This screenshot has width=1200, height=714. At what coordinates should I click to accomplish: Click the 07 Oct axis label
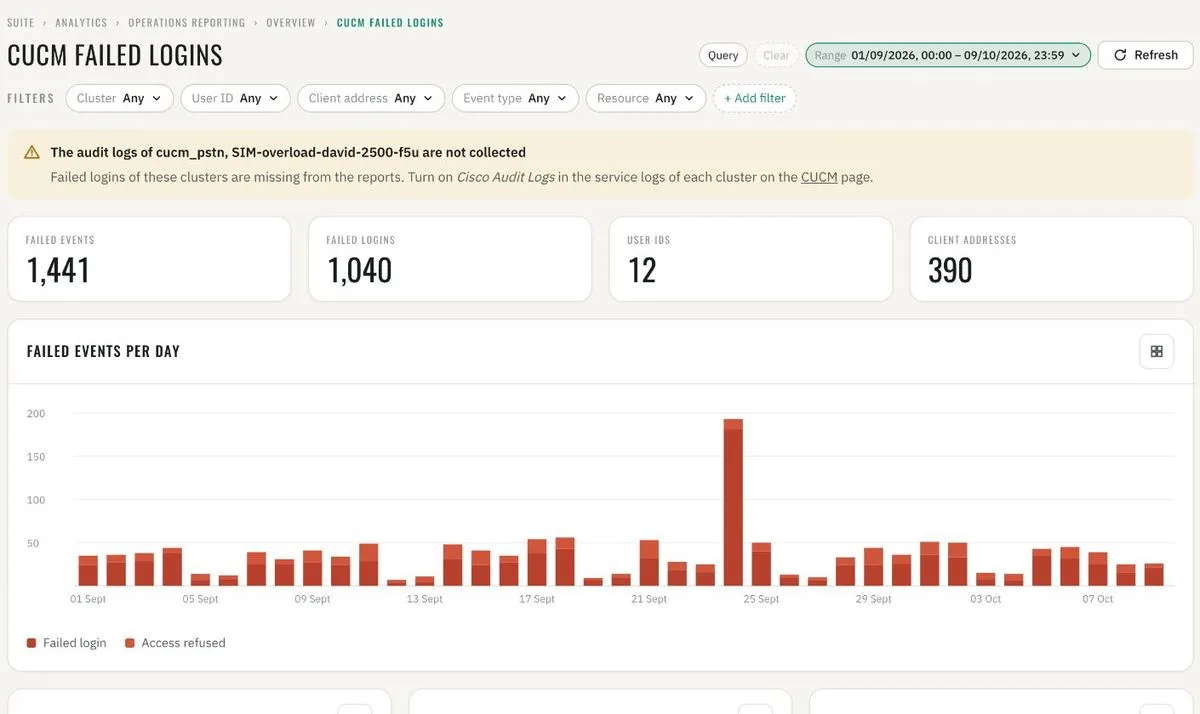pyautogui.click(x=1097, y=599)
